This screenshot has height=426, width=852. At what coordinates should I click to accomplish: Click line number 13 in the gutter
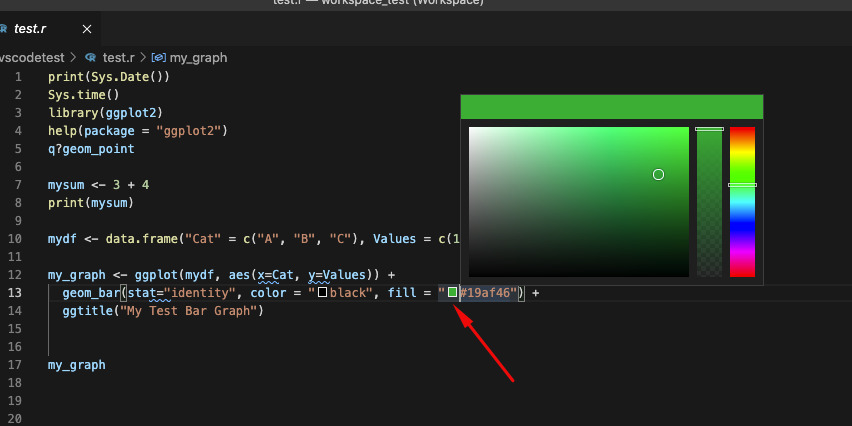15,292
